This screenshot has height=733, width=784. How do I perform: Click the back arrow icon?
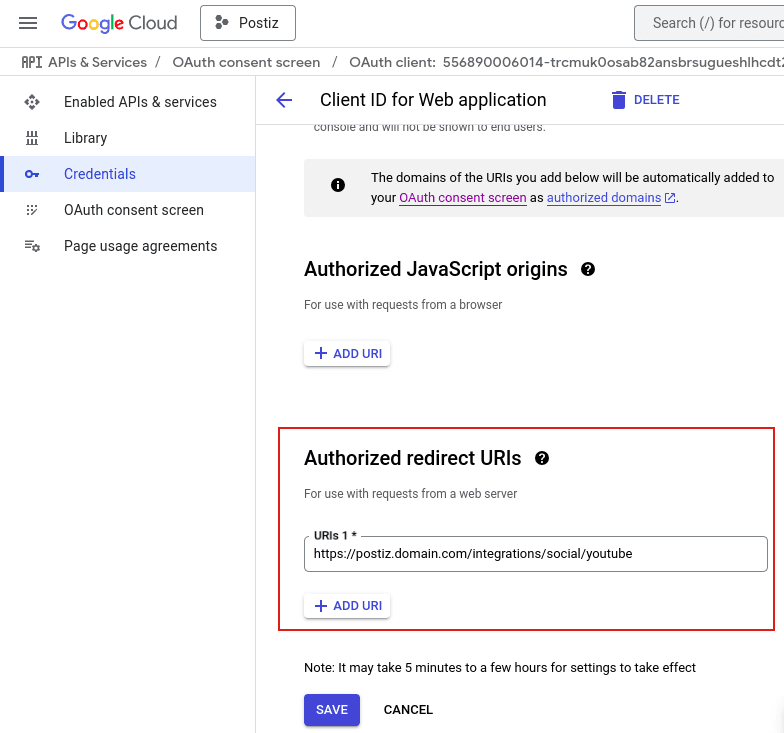tap(284, 100)
